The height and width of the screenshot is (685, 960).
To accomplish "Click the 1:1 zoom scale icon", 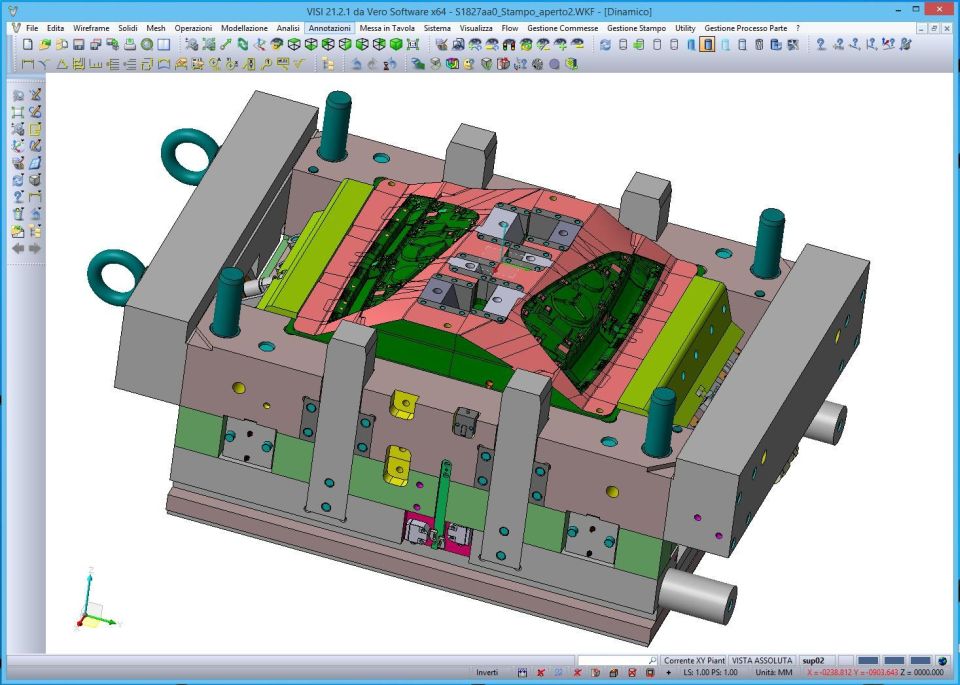I will click(x=413, y=44).
